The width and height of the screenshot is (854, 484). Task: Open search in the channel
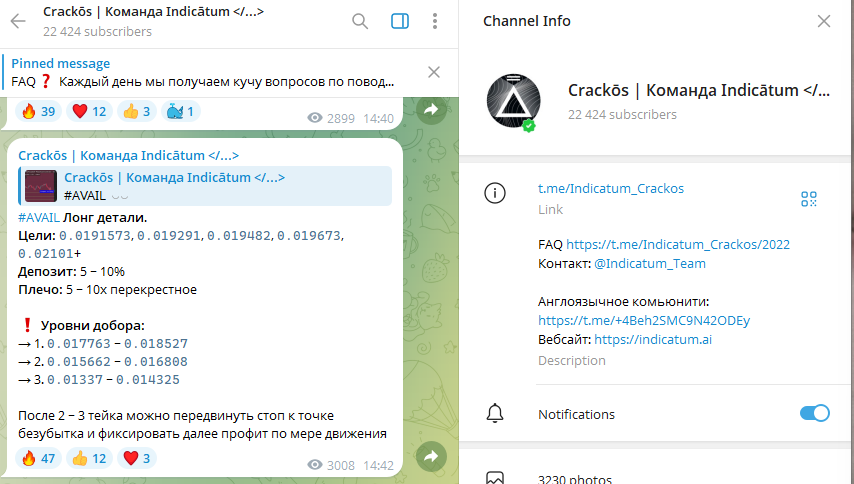360,21
